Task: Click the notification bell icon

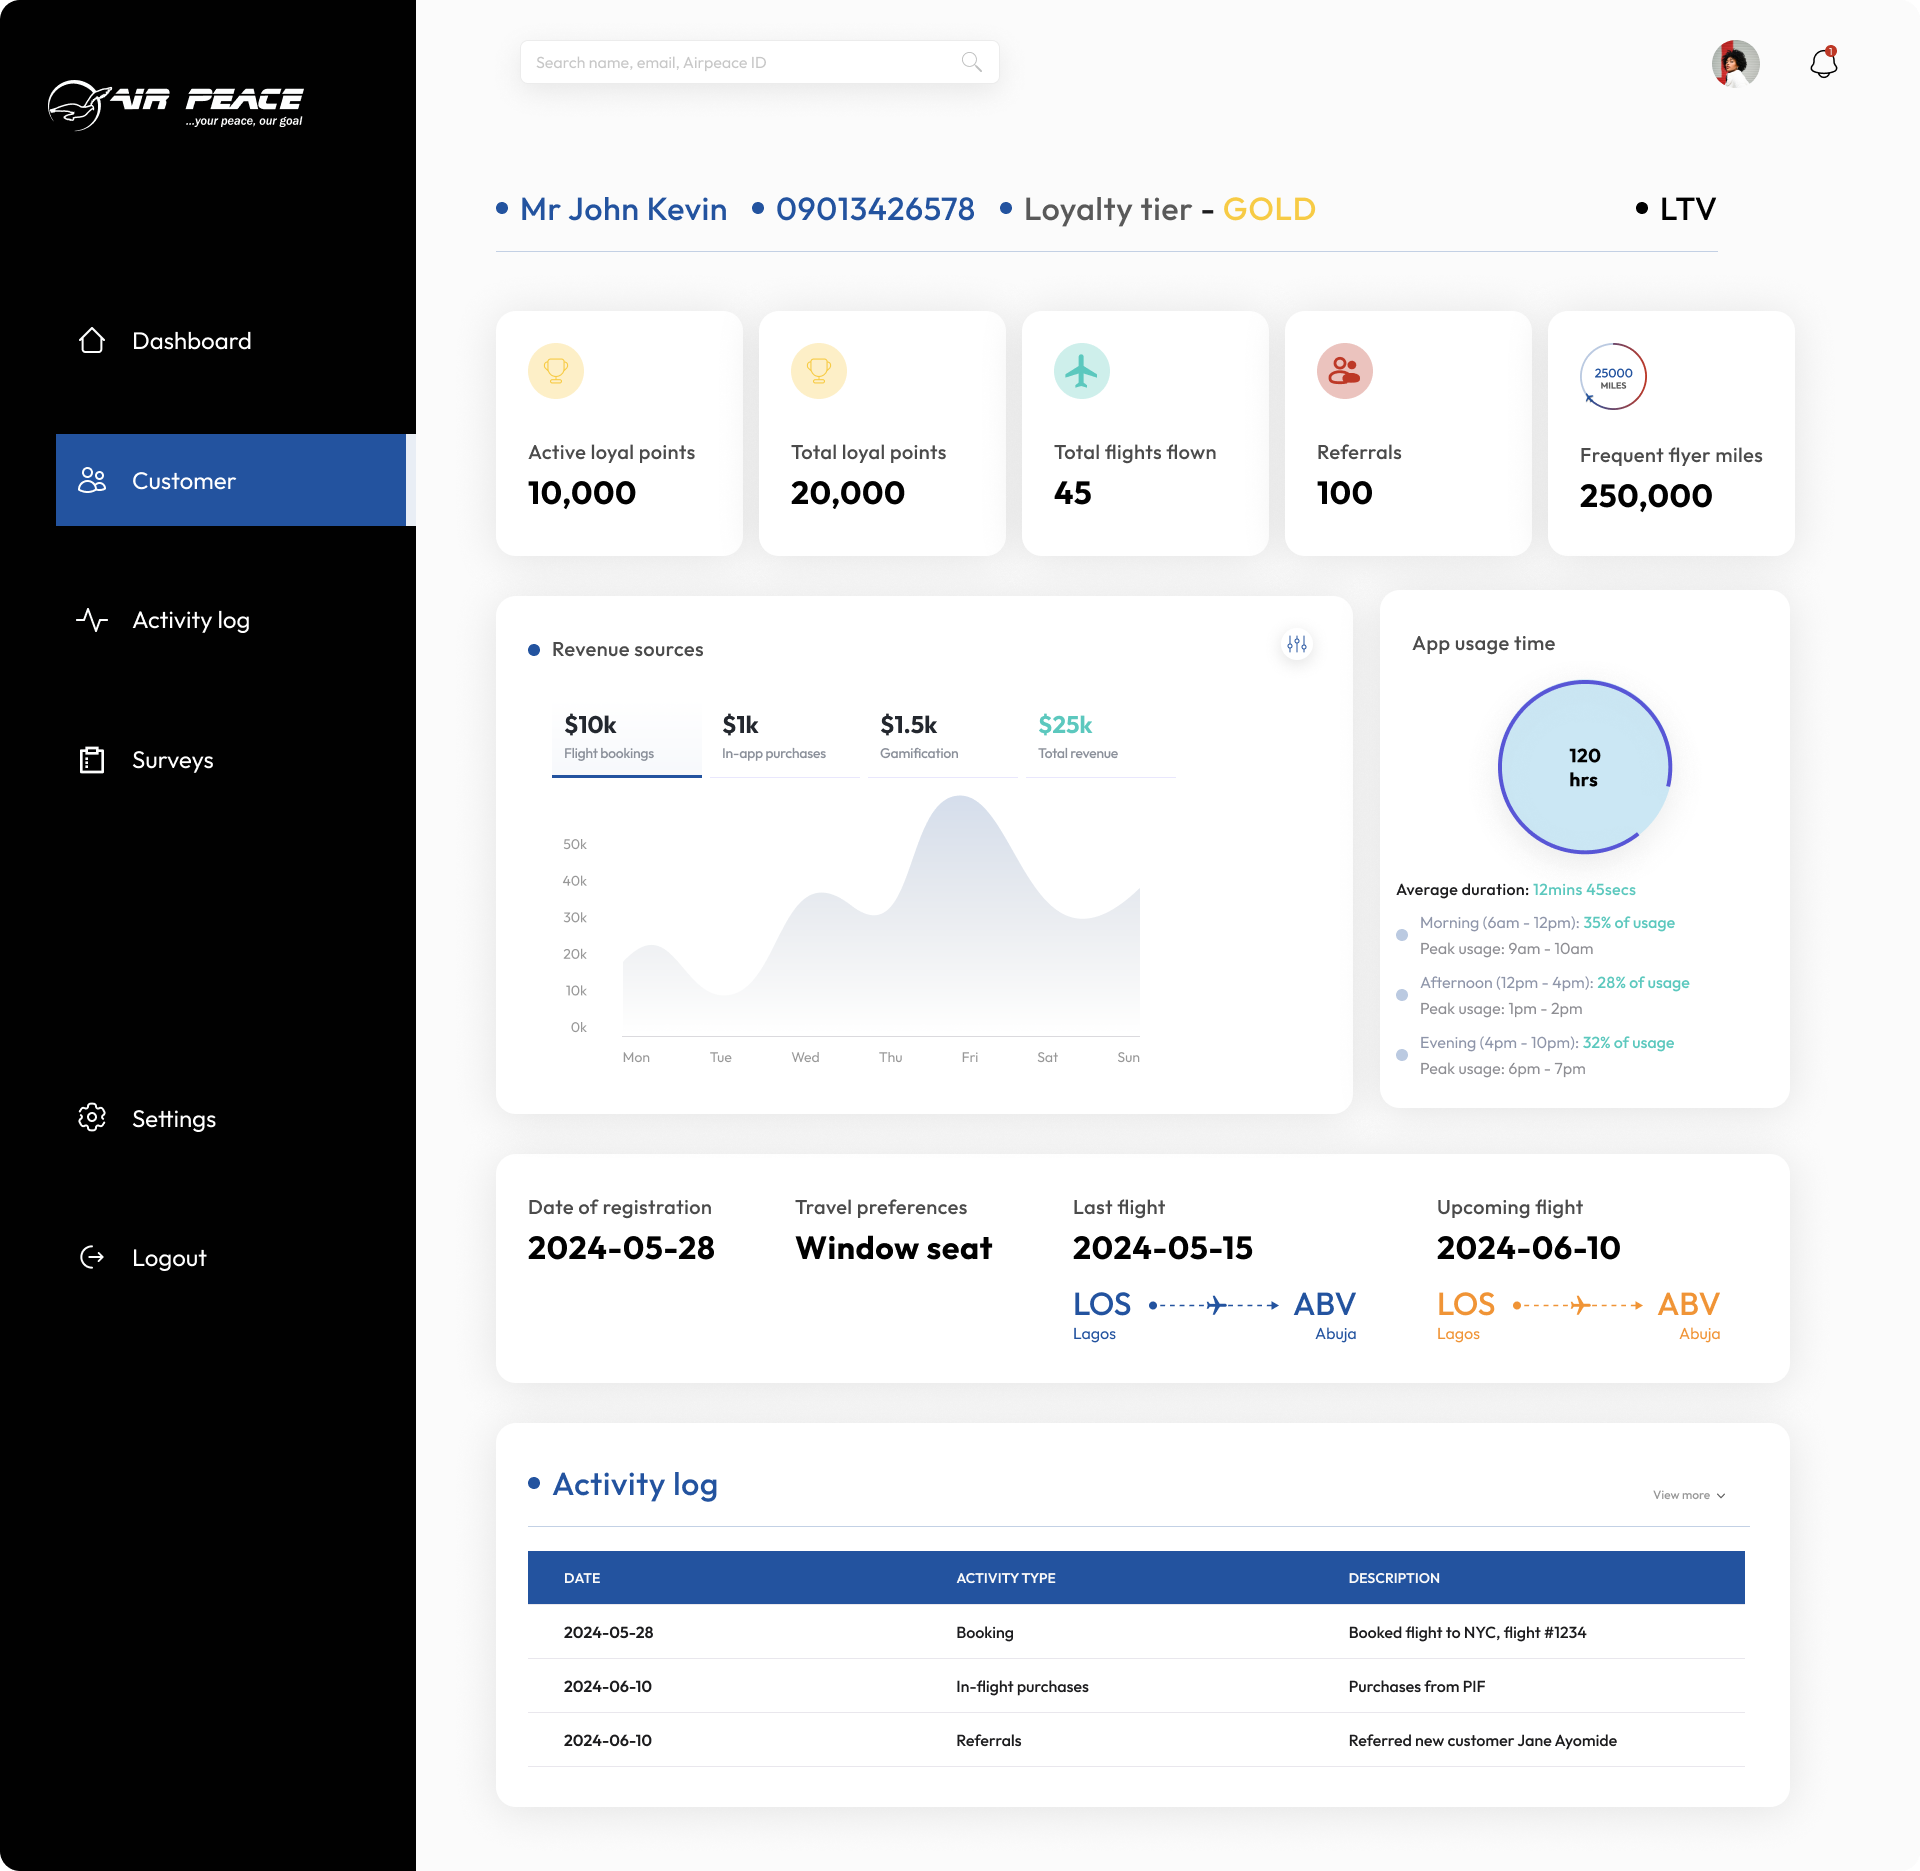Action: 1823,63
